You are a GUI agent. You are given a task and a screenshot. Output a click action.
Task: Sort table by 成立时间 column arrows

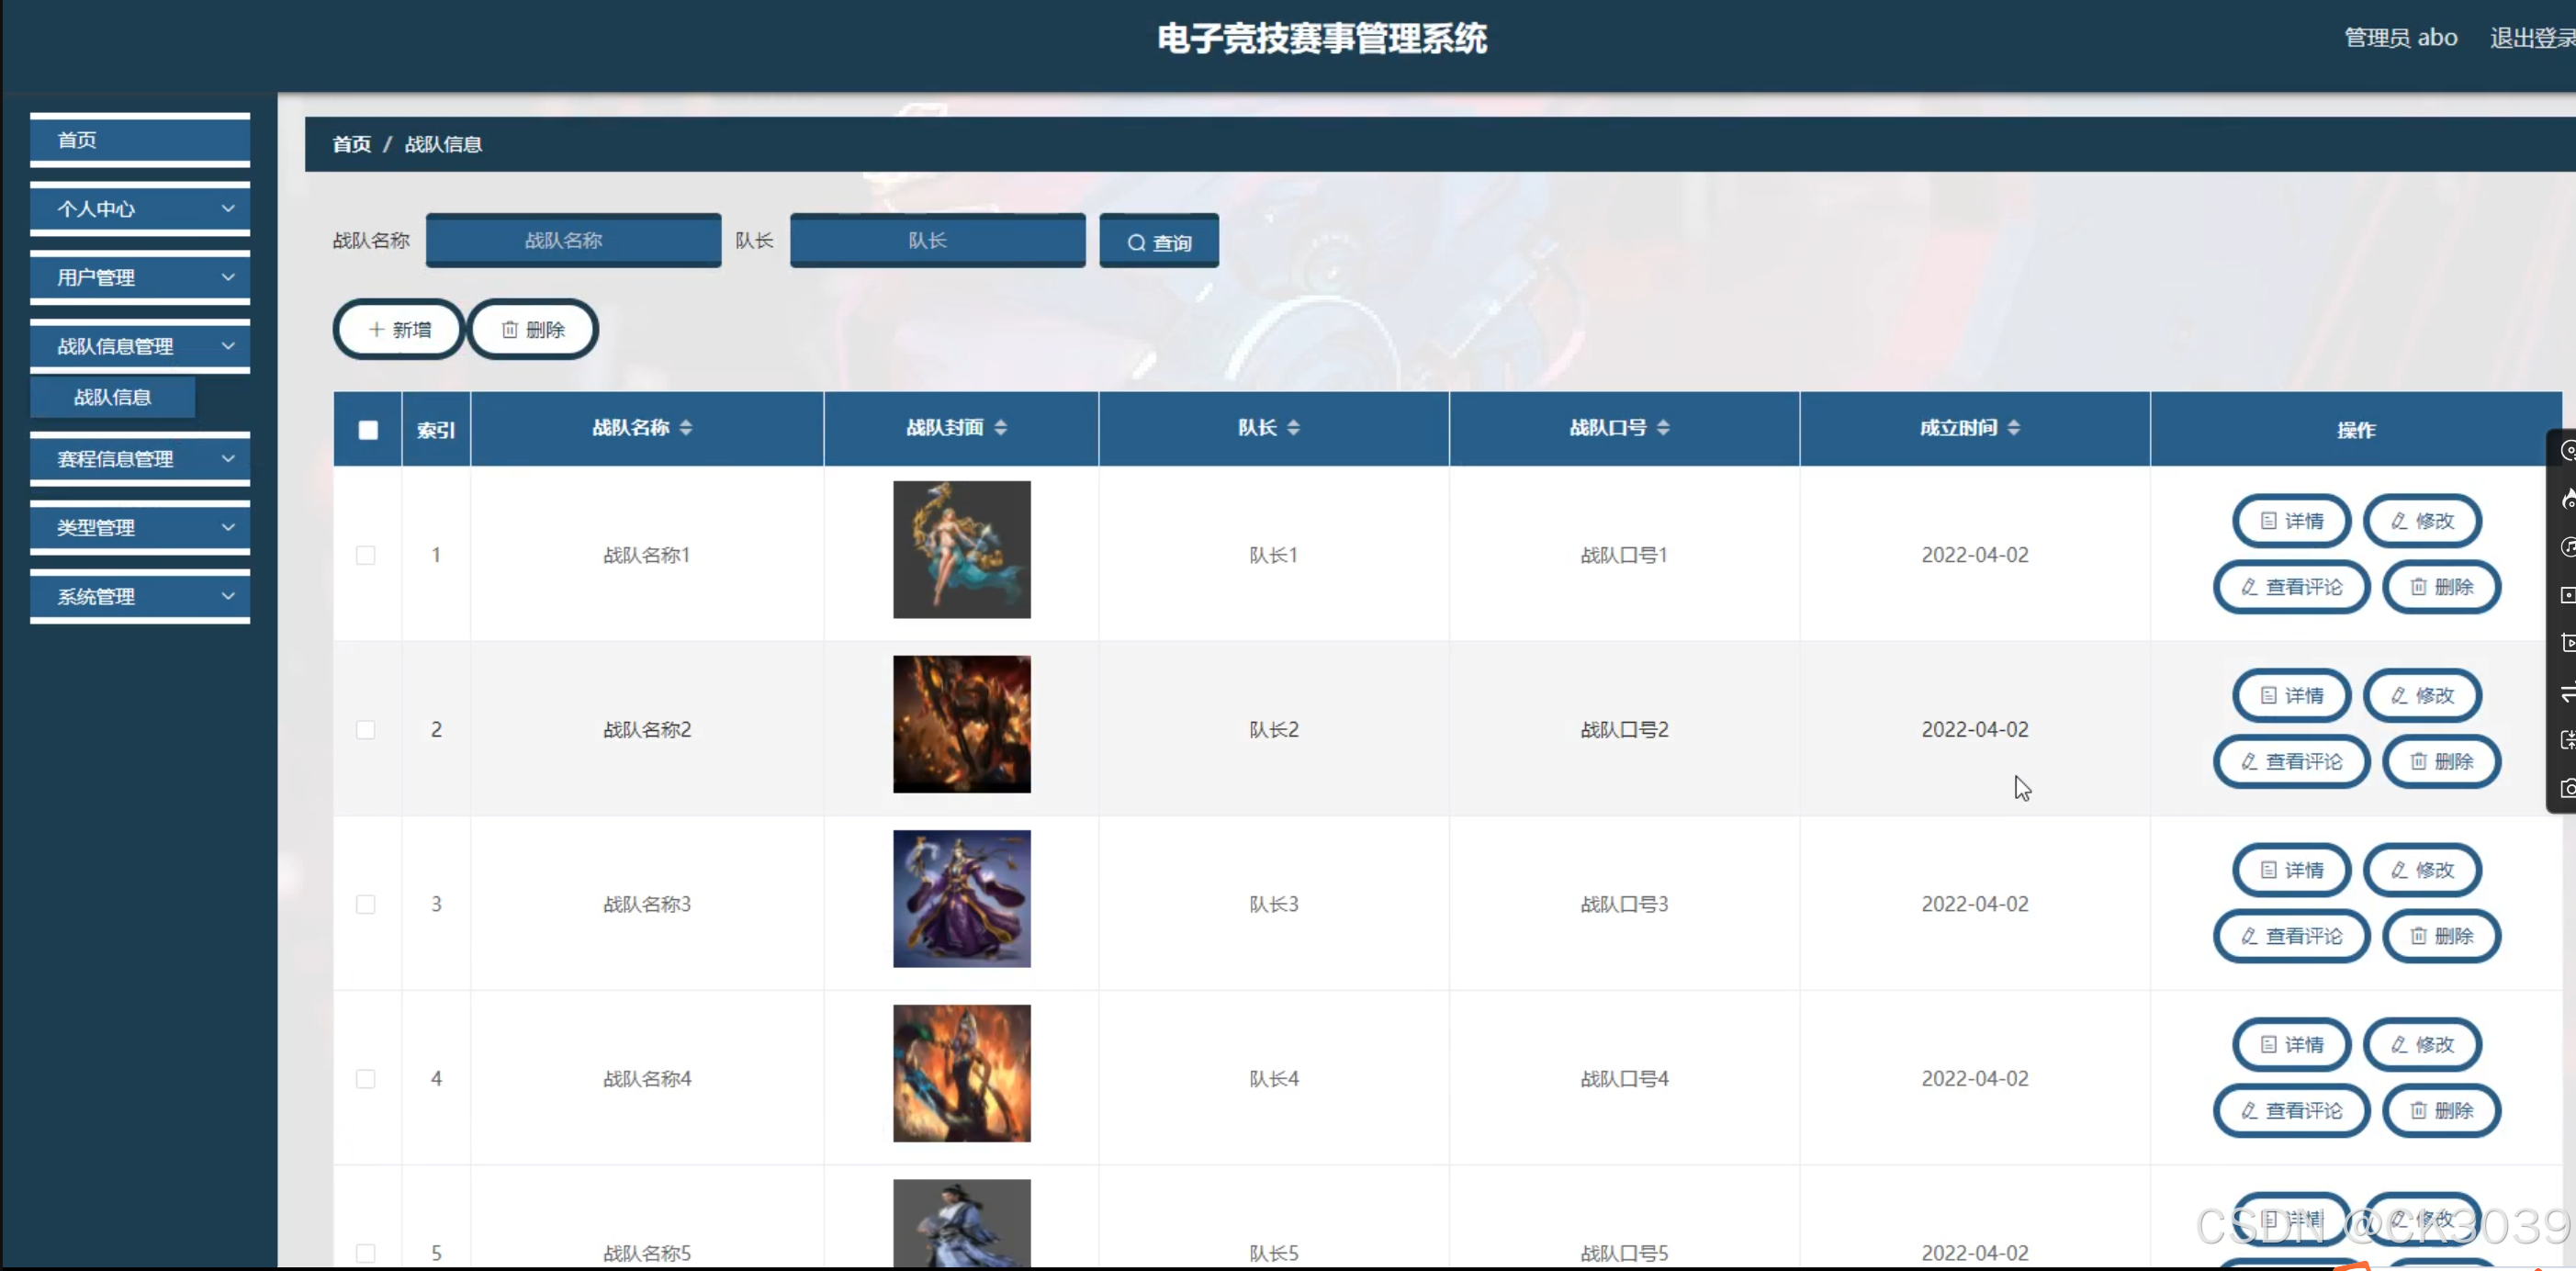(2014, 428)
